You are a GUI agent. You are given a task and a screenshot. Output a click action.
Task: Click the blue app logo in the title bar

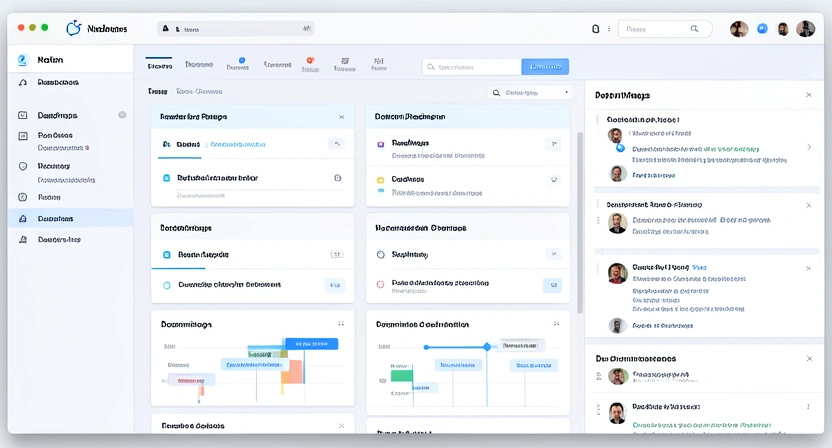[74, 28]
